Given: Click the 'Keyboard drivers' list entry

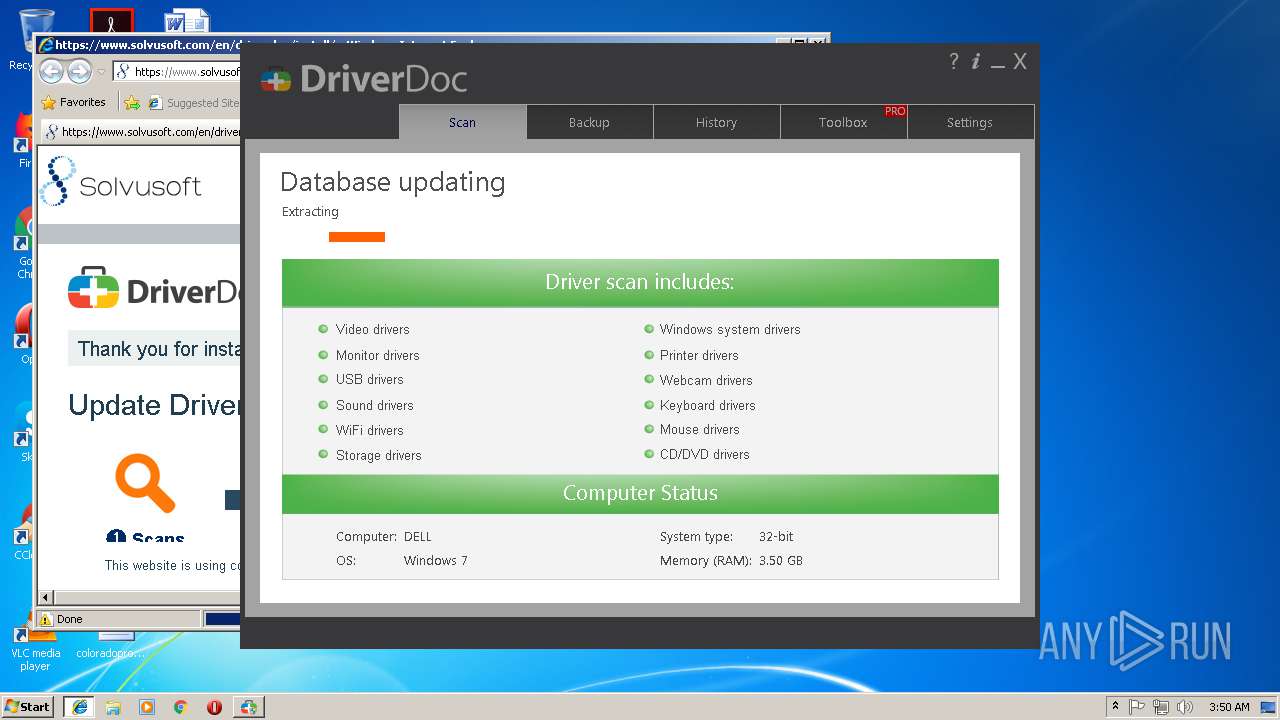Looking at the screenshot, I should [x=707, y=405].
